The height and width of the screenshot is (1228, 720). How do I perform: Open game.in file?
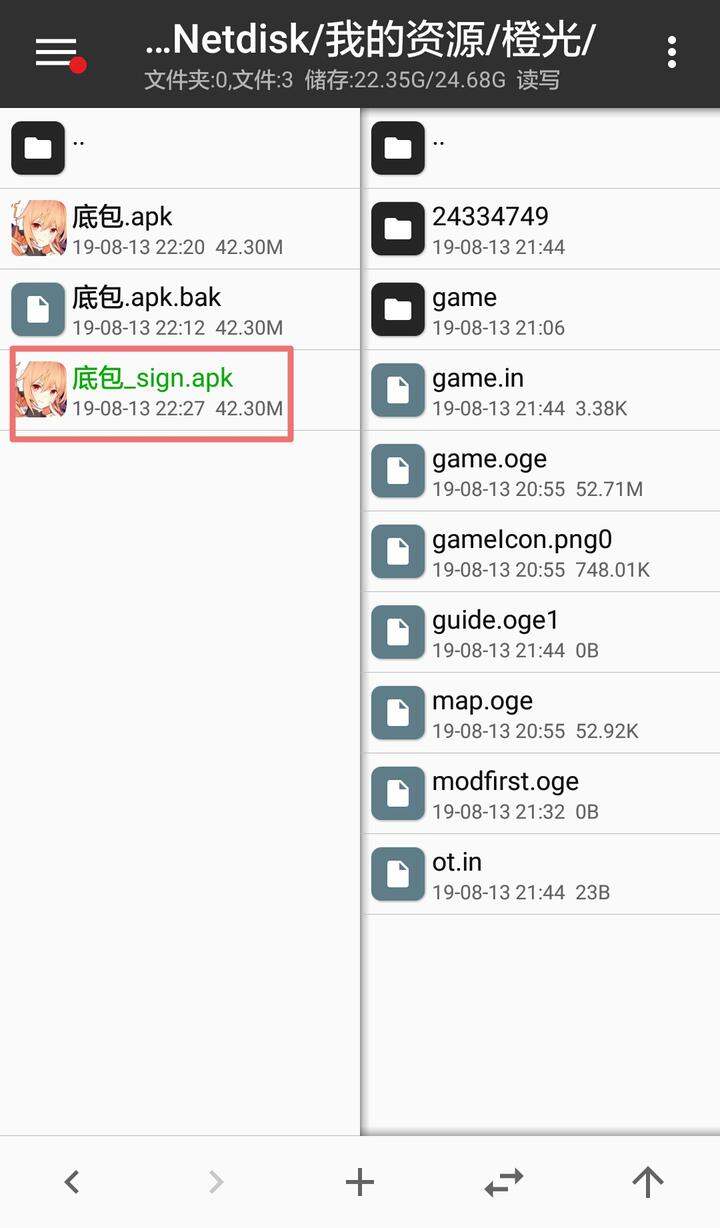(x=541, y=391)
